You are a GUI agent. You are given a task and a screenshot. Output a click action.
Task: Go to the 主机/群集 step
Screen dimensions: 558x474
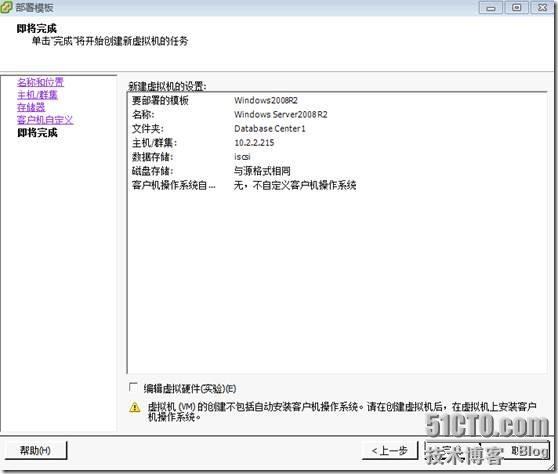(x=37, y=95)
